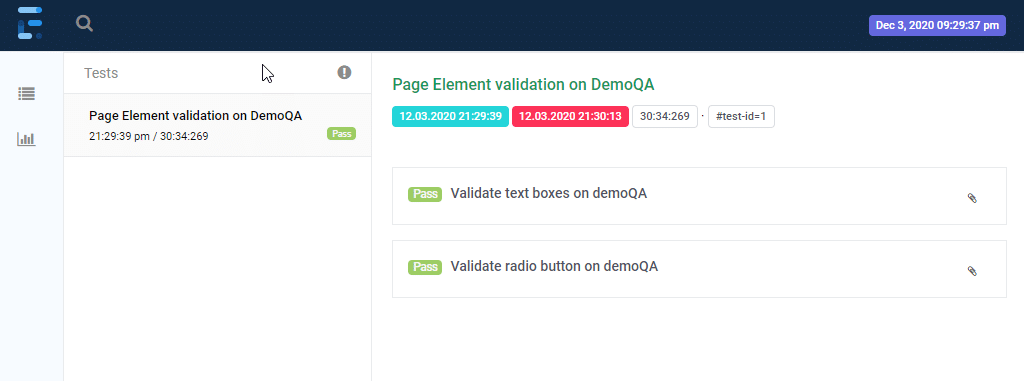This screenshot has height=381, width=1024.
Task: Open the search magnifier icon
Action: (x=84, y=24)
